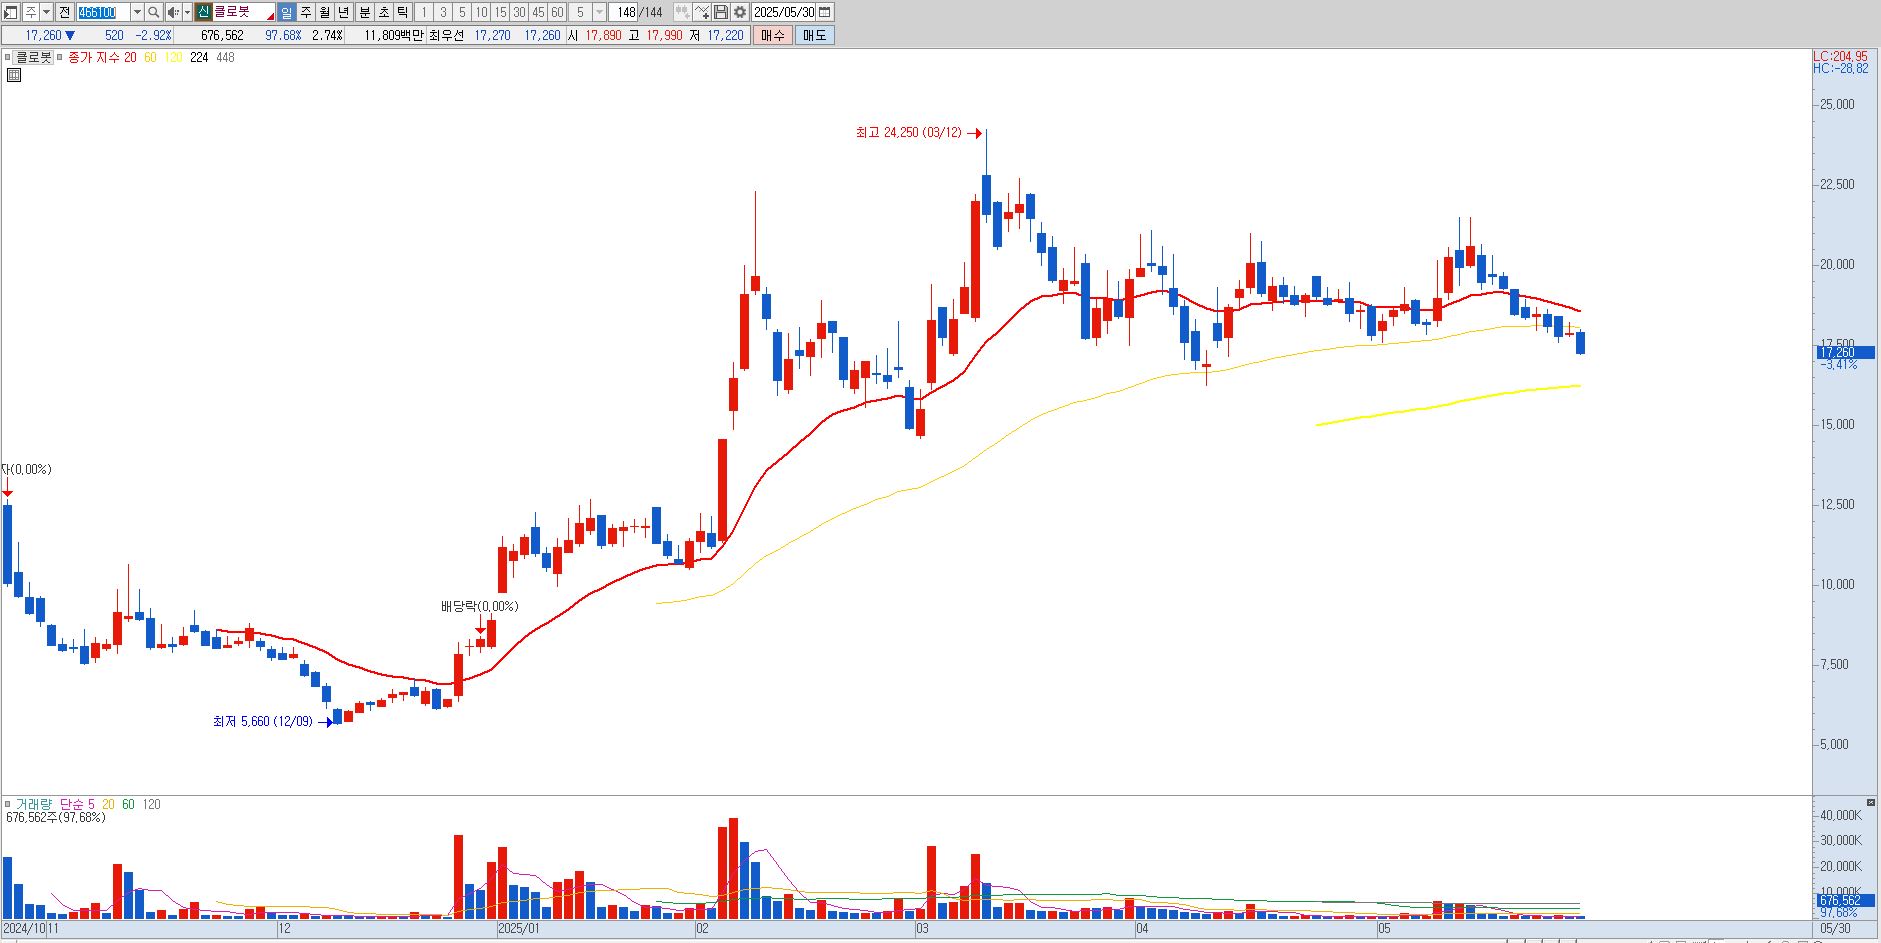The height and width of the screenshot is (943, 1881).
Task: Switch to 분 minute period
Action: [x=365, y=12]
